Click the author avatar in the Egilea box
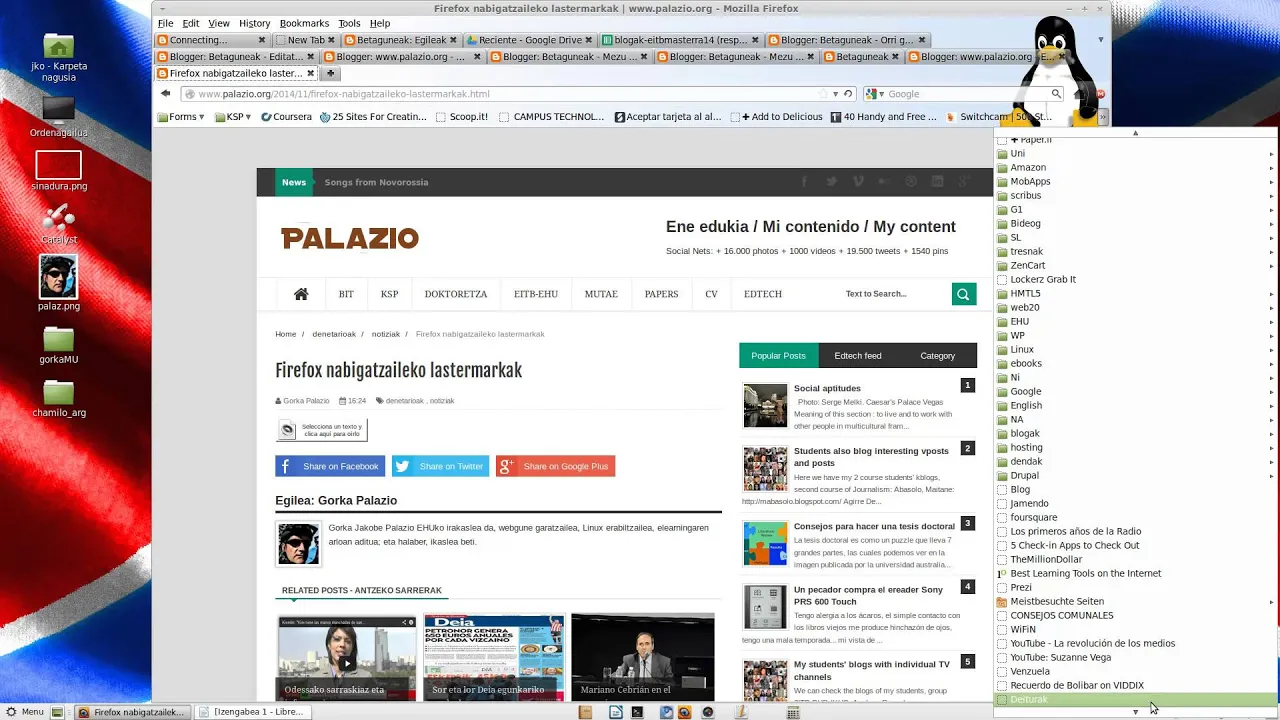This screenshot has height=720, width=1280. click(298, 544)
